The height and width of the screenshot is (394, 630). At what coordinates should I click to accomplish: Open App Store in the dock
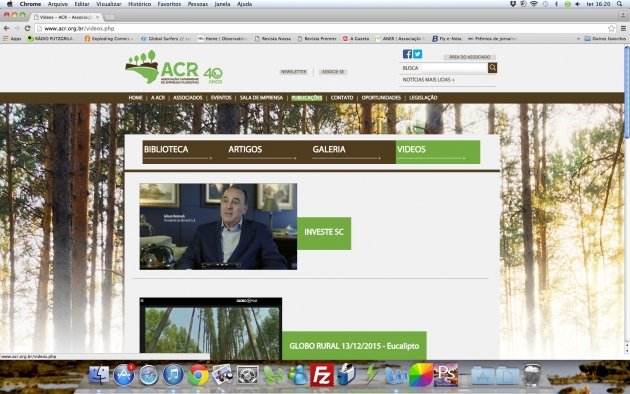click(124, 375)
